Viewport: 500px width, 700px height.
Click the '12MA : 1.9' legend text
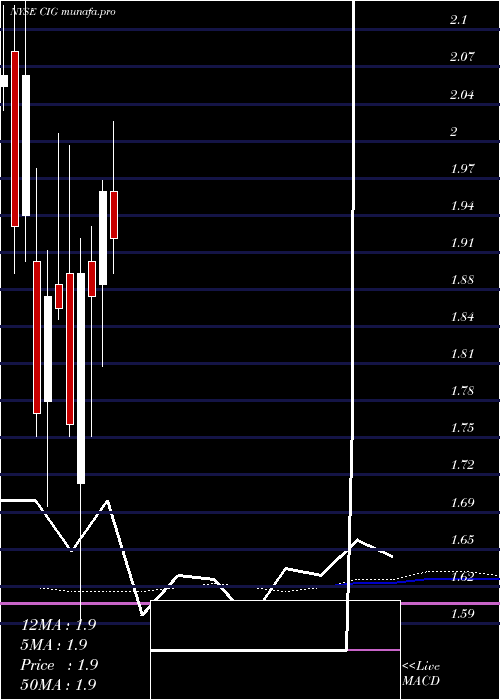tap(58, 625)
